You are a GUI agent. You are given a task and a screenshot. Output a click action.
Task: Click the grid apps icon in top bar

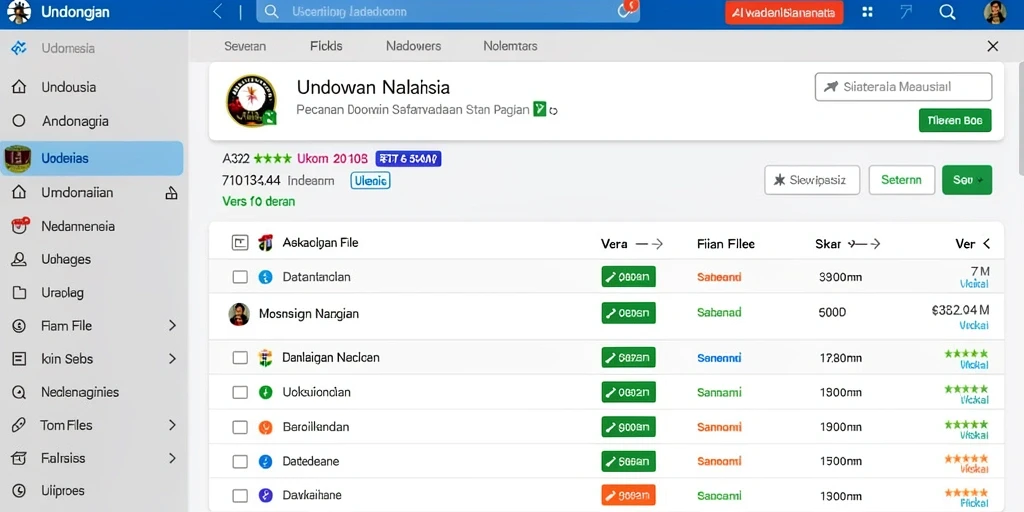pyautogui.click(x=867, y=12)
